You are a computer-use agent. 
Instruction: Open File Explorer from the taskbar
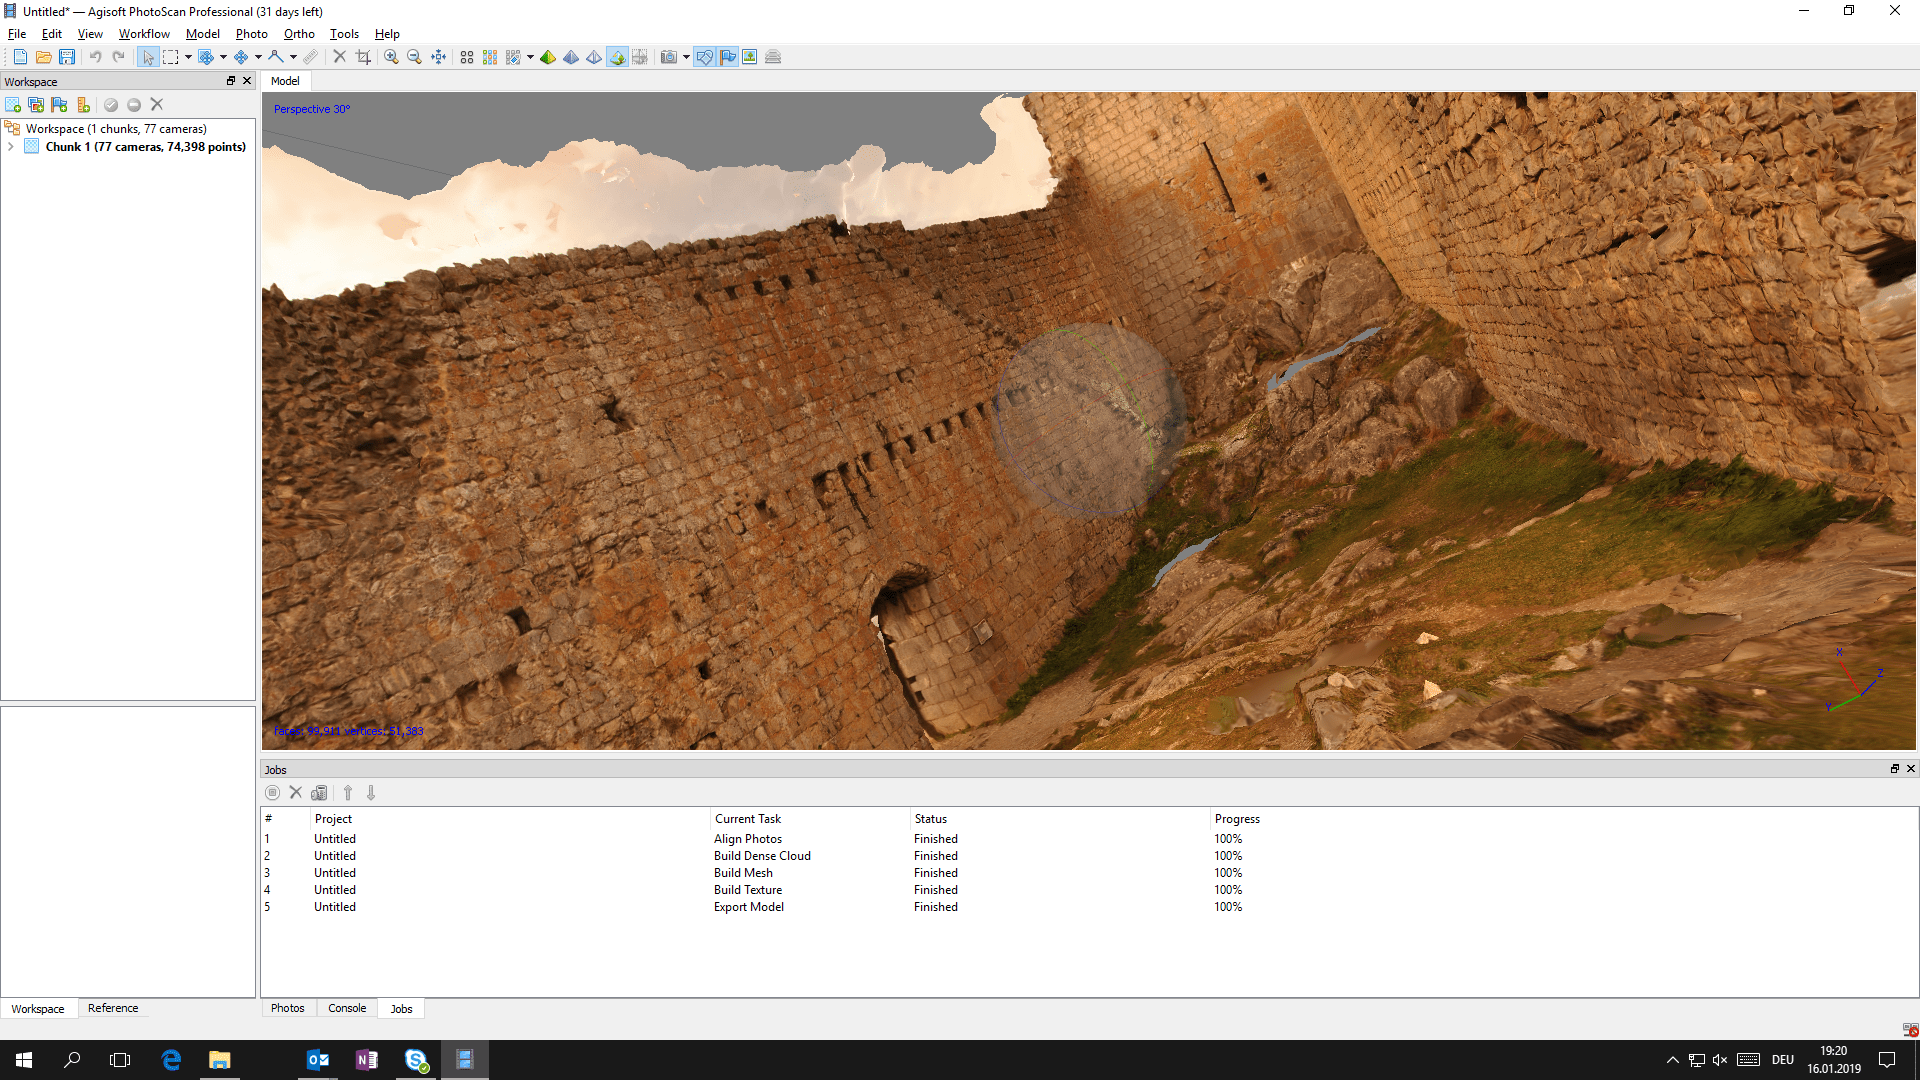pos(219,1060)
